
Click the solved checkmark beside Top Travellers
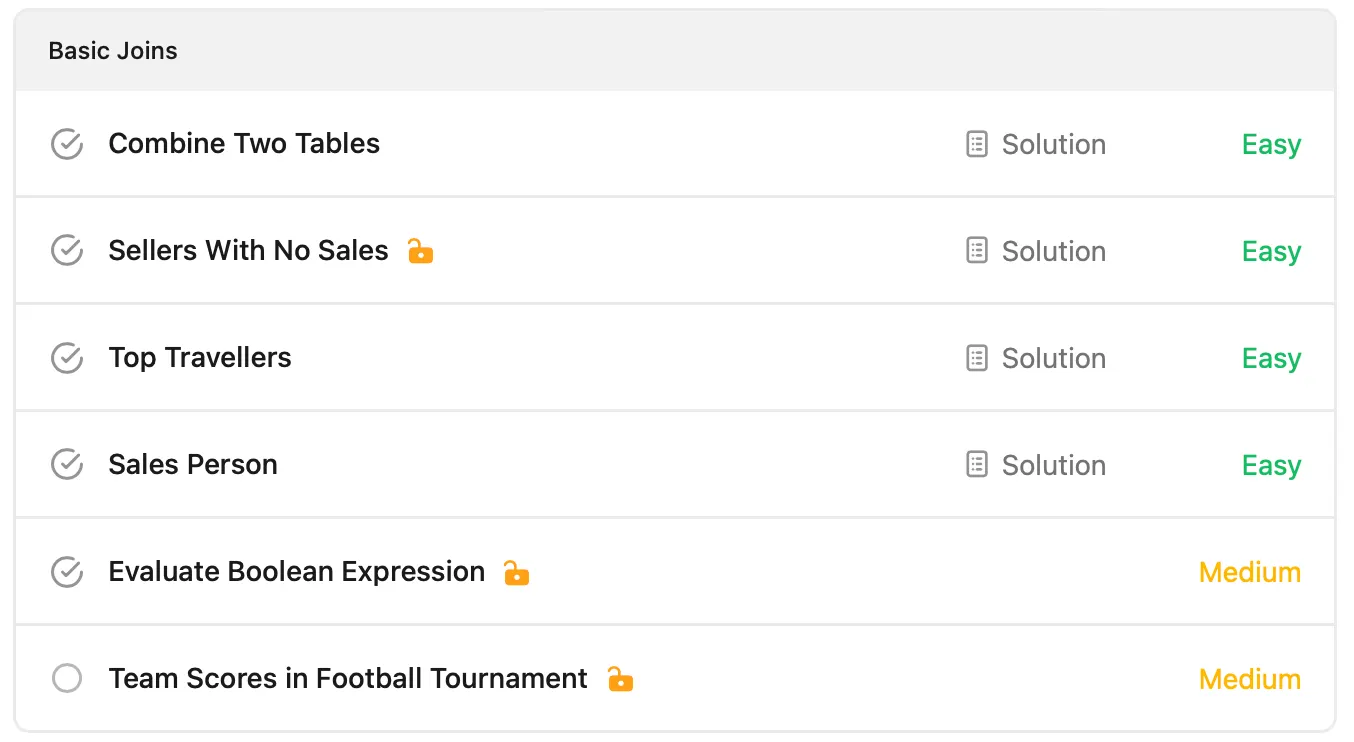pos(67,358)
